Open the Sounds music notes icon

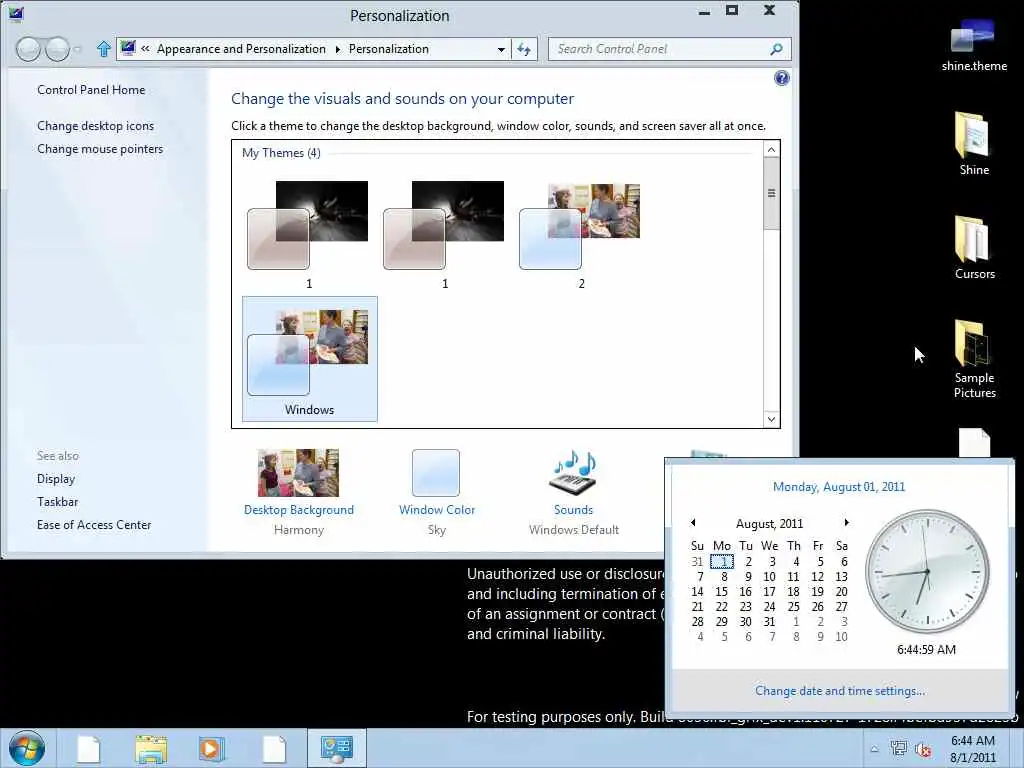[x=573, y=472]
